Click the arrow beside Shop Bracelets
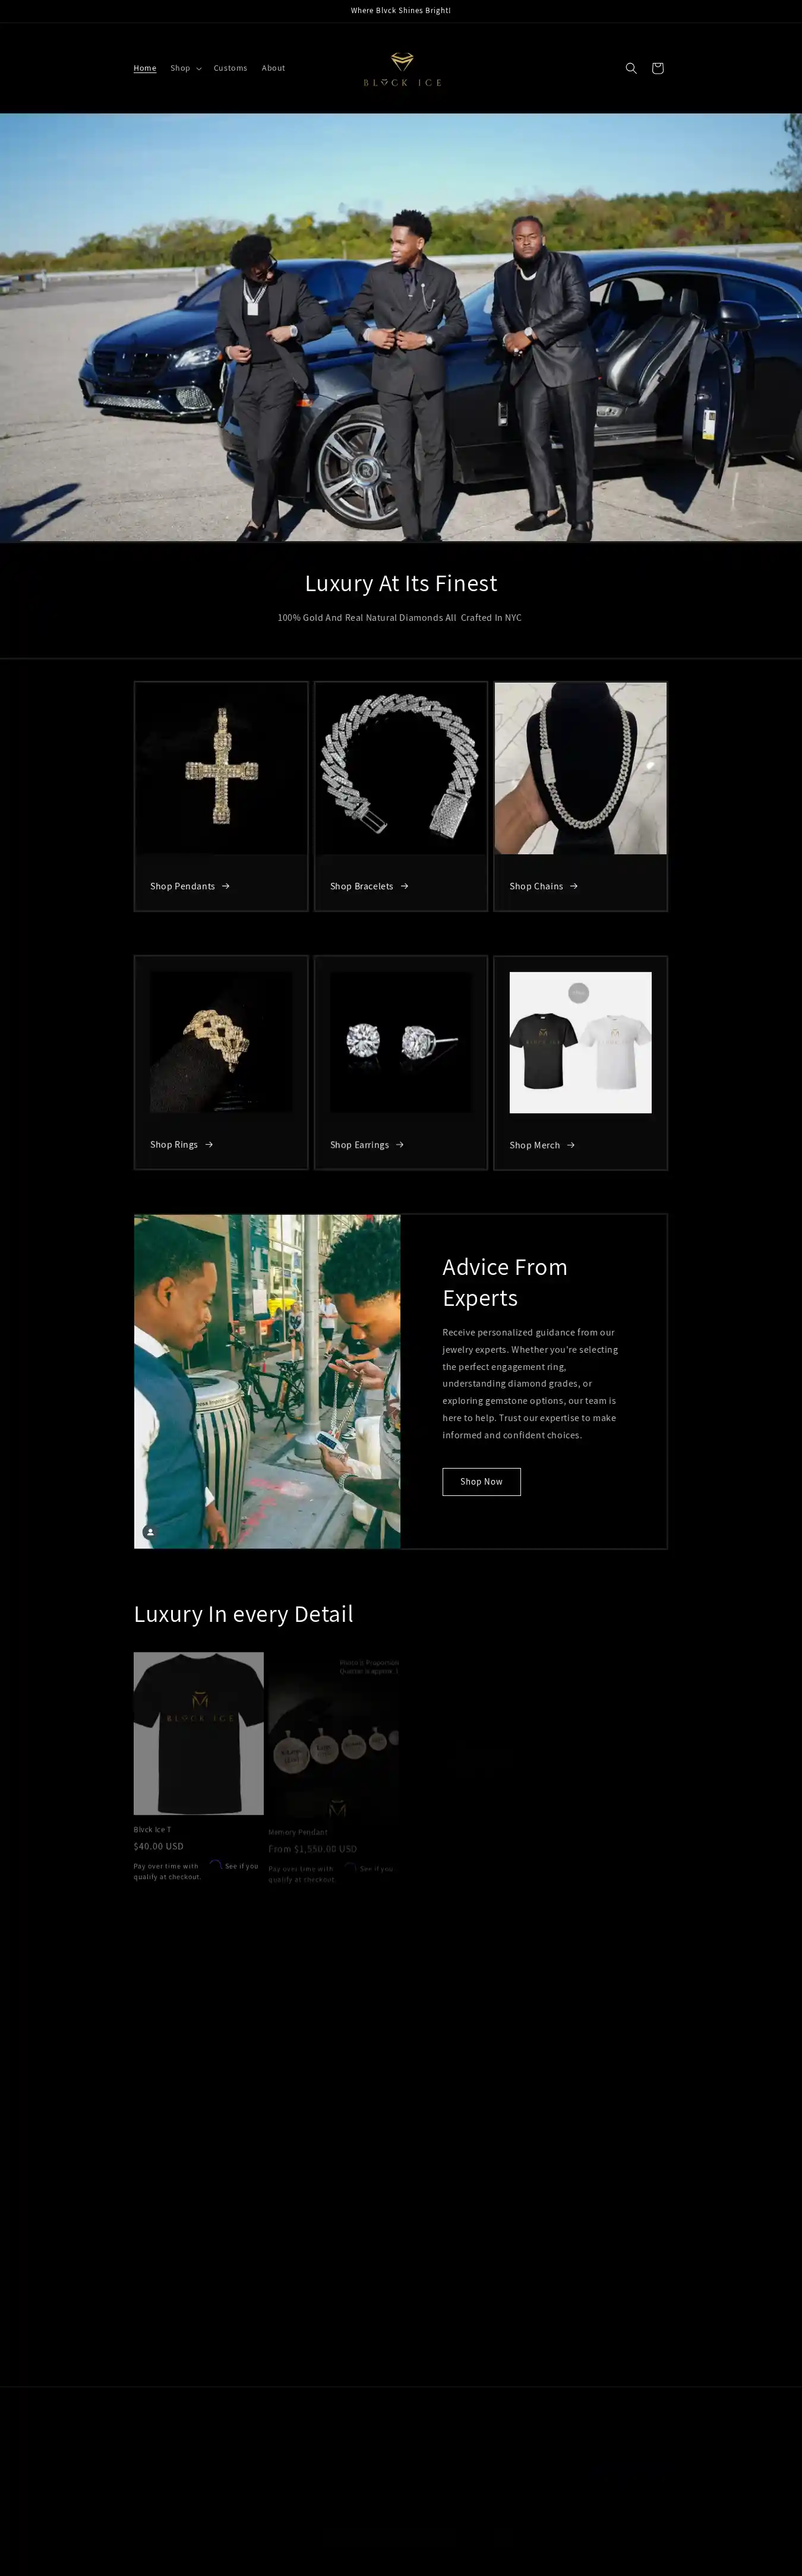Viewport: 802px width, 2576px height. pos(404,886)
